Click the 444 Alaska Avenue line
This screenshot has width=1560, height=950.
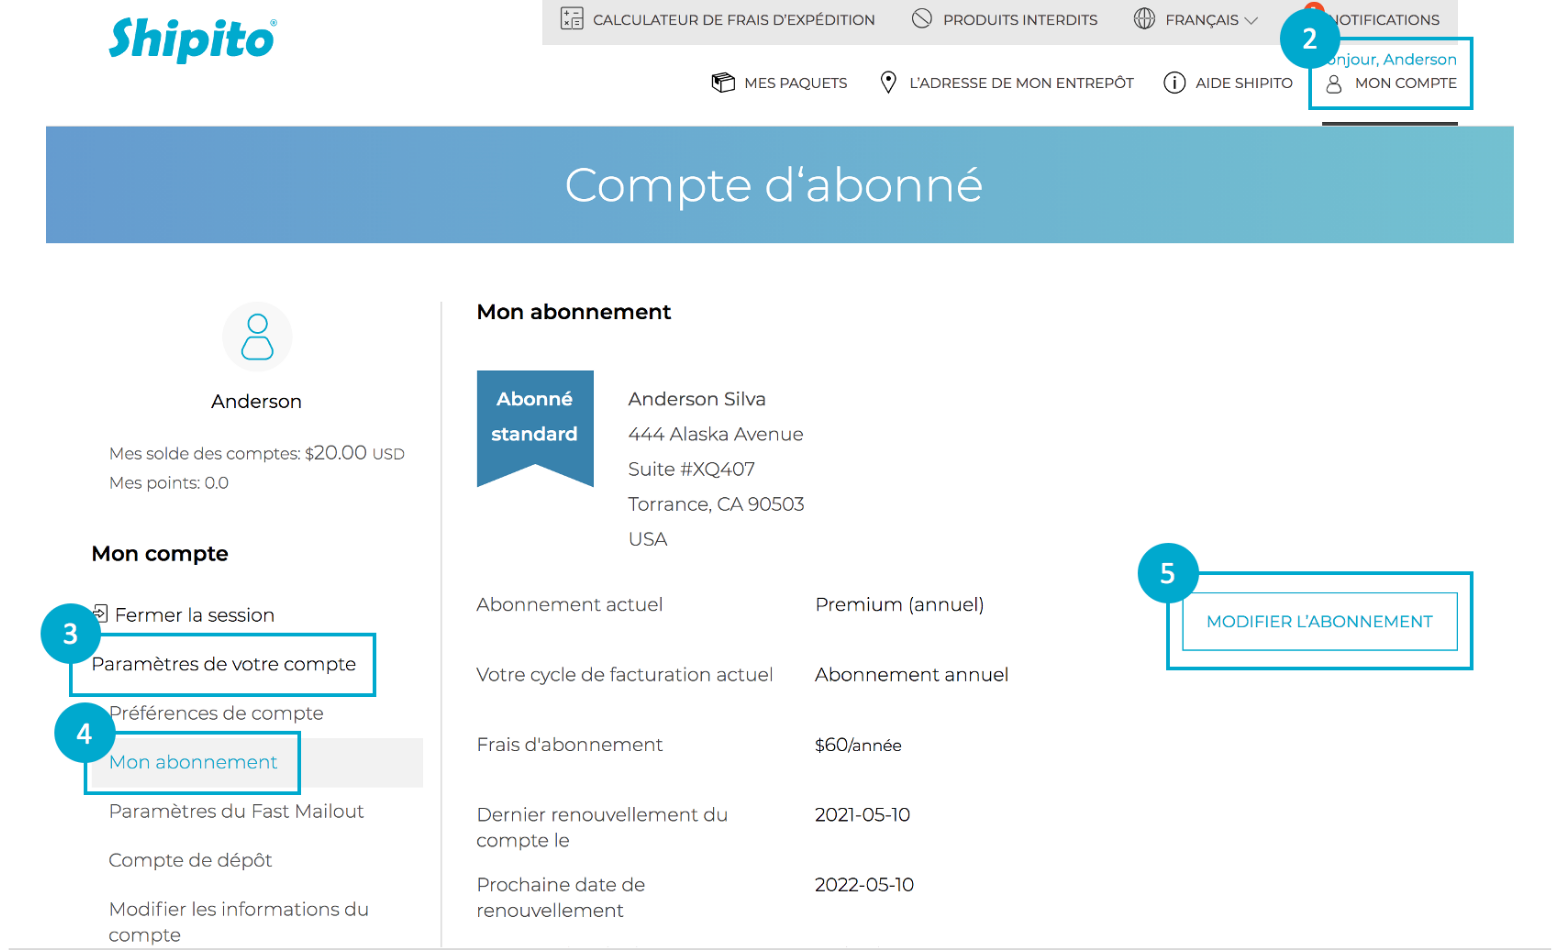715,434
